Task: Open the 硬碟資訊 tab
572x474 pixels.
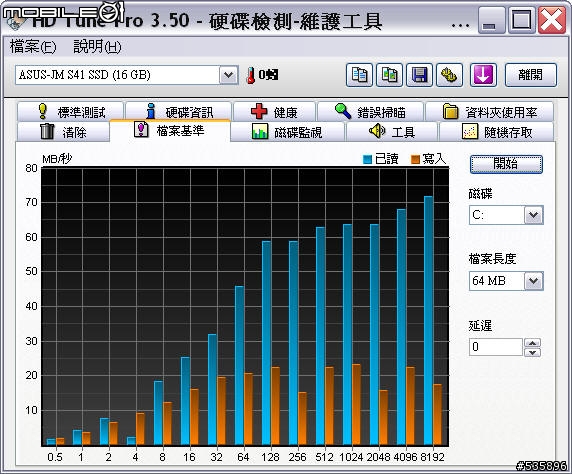Action: click(178, 112)
